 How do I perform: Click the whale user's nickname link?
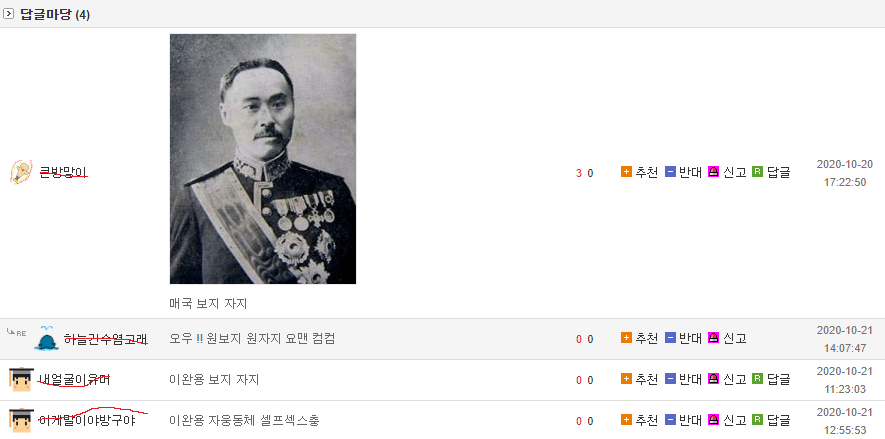[106, 339]
